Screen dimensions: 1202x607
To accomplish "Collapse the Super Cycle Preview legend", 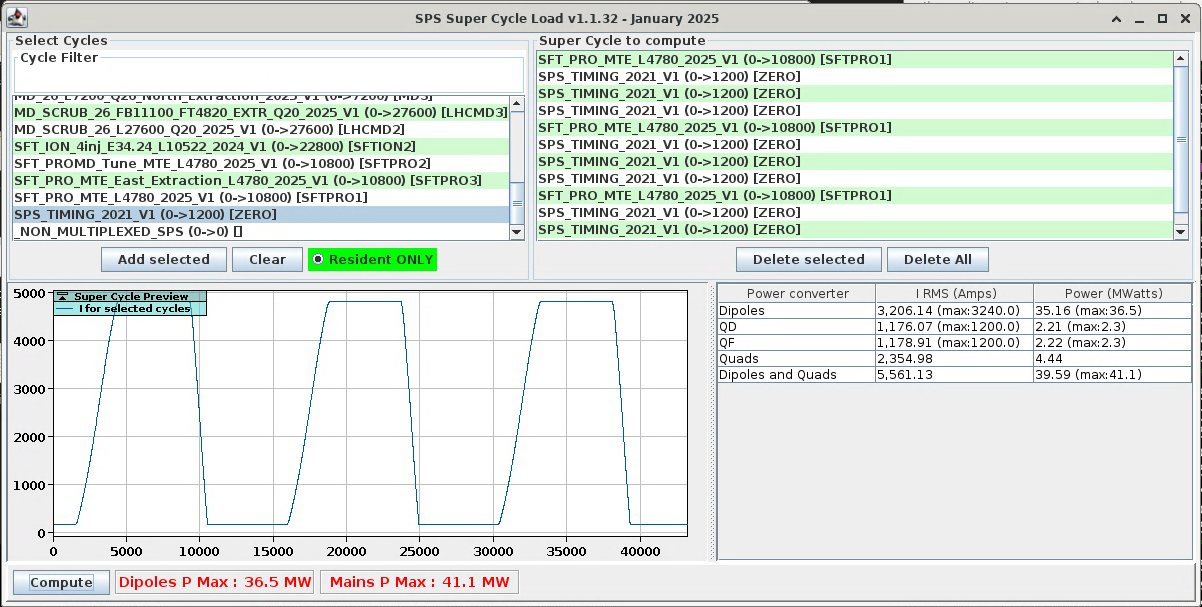I will (x=62, y=296).
